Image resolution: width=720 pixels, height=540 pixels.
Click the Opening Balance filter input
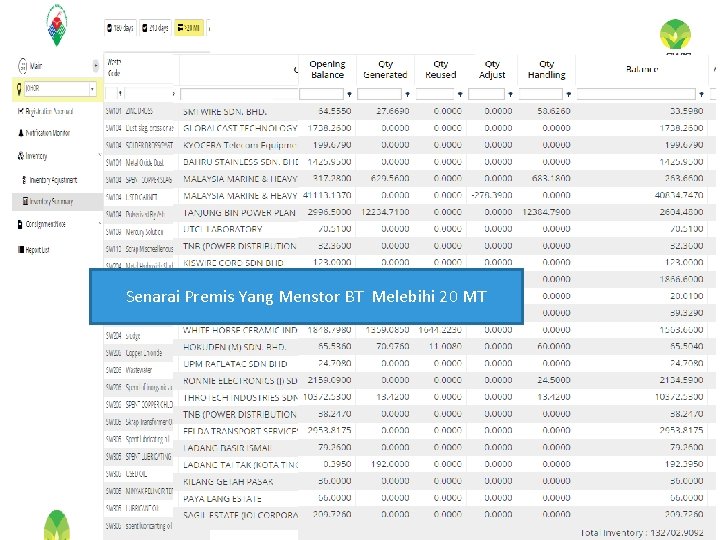321,94
